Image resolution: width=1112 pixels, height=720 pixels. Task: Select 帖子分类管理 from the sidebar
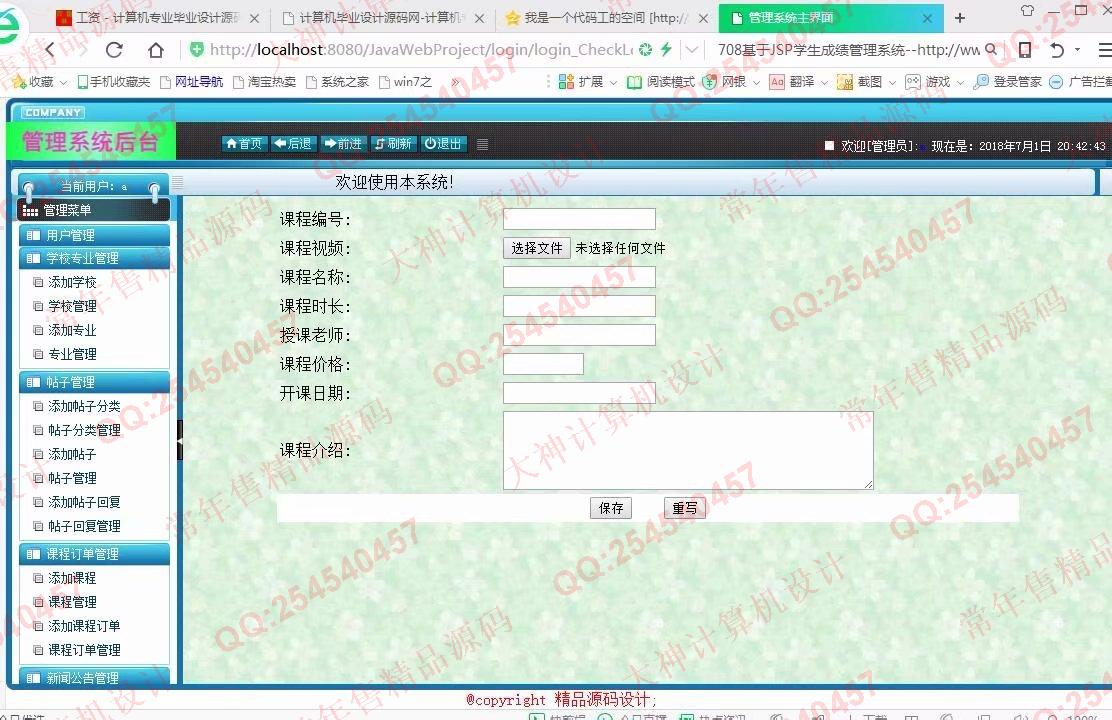[x=84, y=430]
